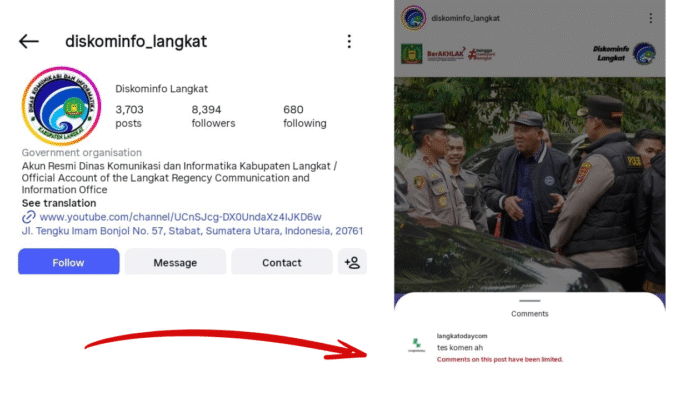Image resolution: width=700 pixels, height=400 pixels.
Task: Tap the Comments heading
Action: pos(529,314)
